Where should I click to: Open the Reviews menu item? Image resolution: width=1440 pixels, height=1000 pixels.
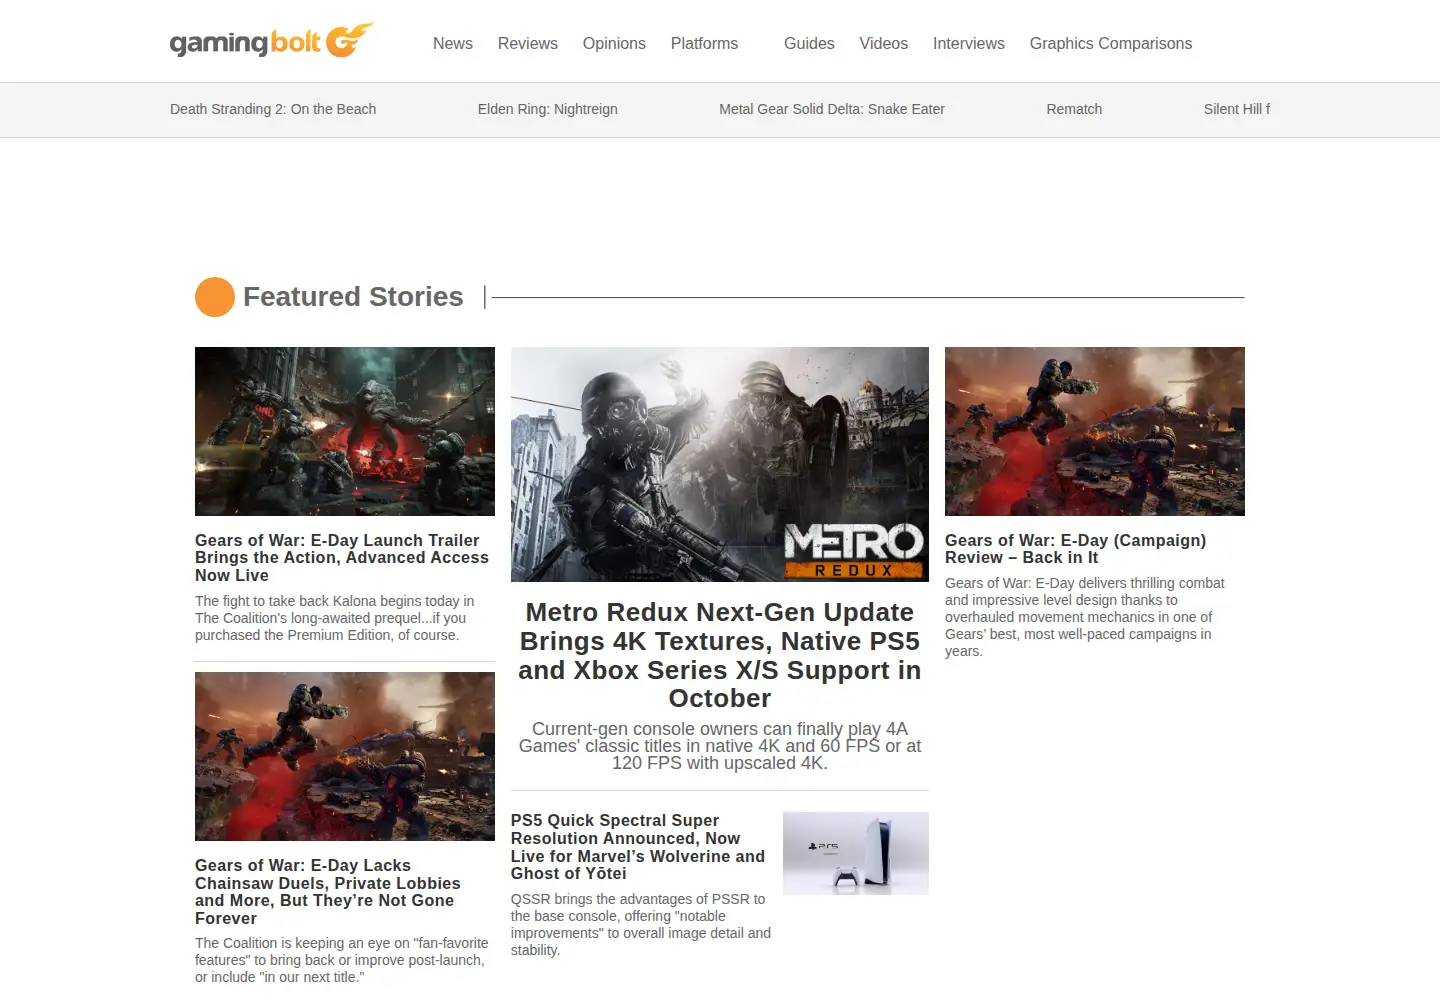point(528,44)
